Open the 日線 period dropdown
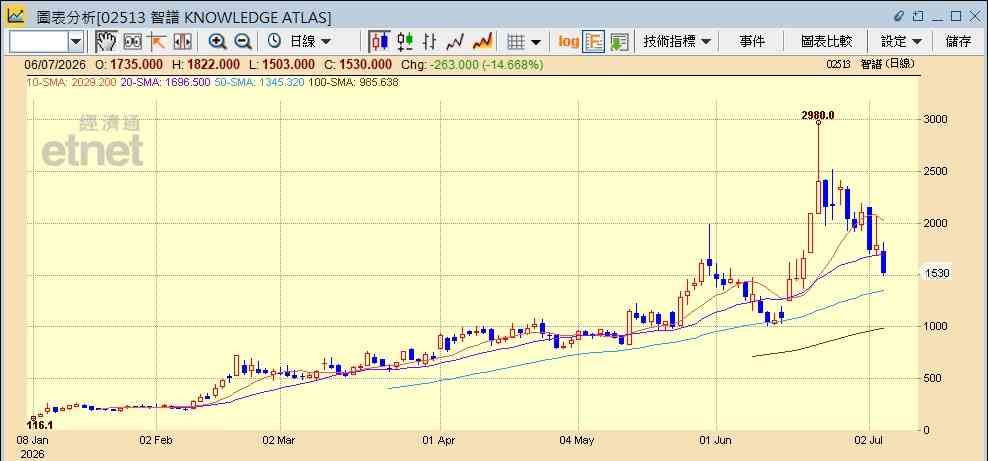Image resolution: width=988 pixels, height=461 pixels. (x=299, y=42)
